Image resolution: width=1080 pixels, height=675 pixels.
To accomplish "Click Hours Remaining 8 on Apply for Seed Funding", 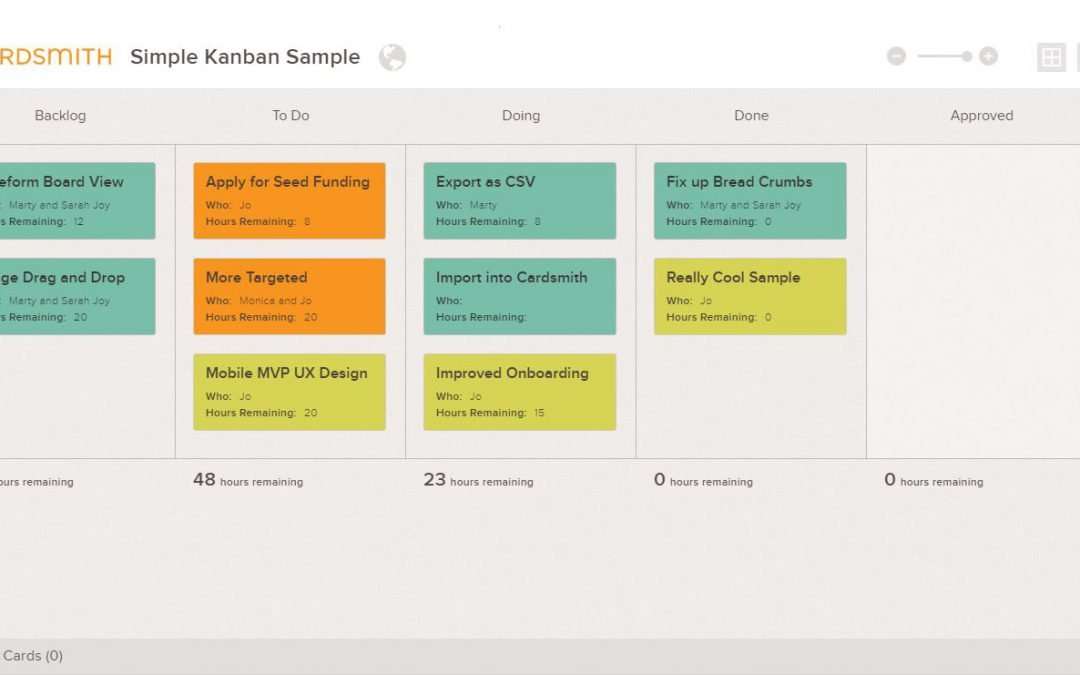I will coord(258,221).
